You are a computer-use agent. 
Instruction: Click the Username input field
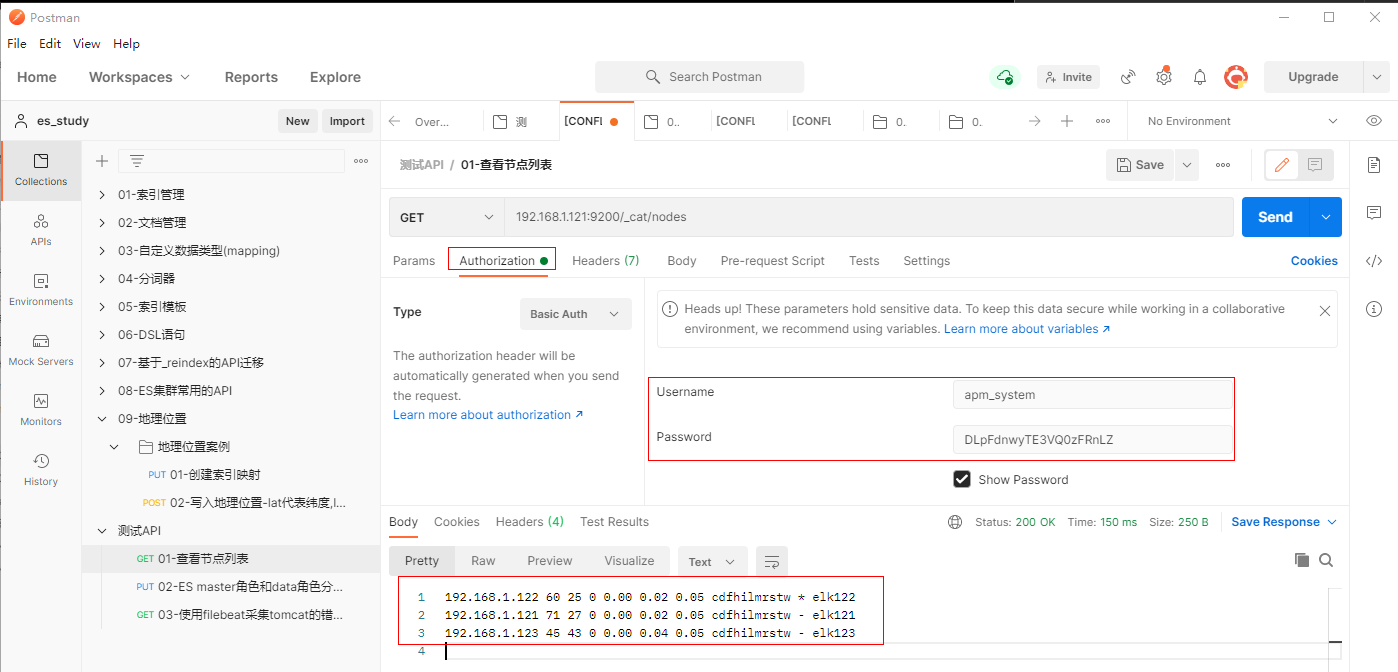point(1092,395)
